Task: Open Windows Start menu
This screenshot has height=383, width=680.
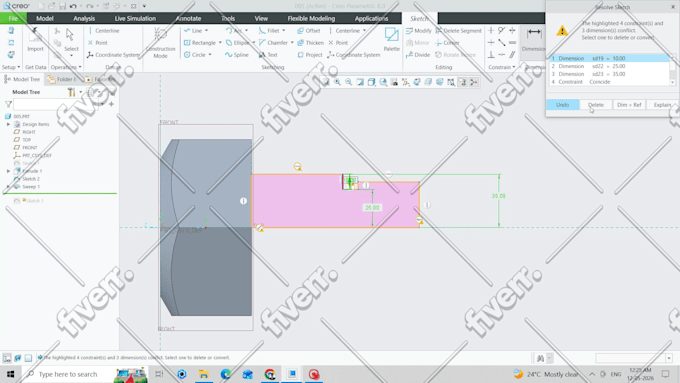Action: tap(10, 374)
